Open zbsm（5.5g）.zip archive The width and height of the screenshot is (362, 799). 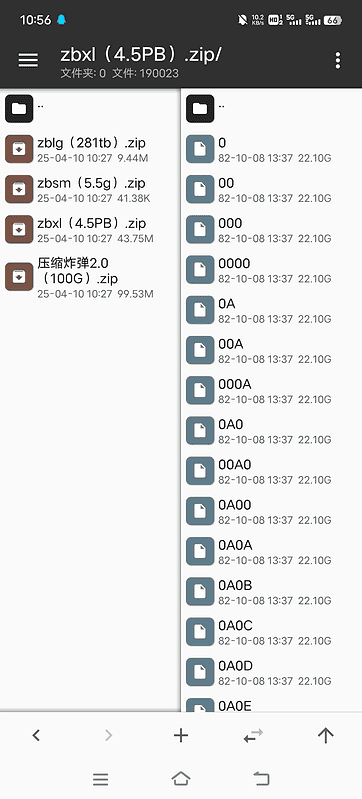pos(90,189)
